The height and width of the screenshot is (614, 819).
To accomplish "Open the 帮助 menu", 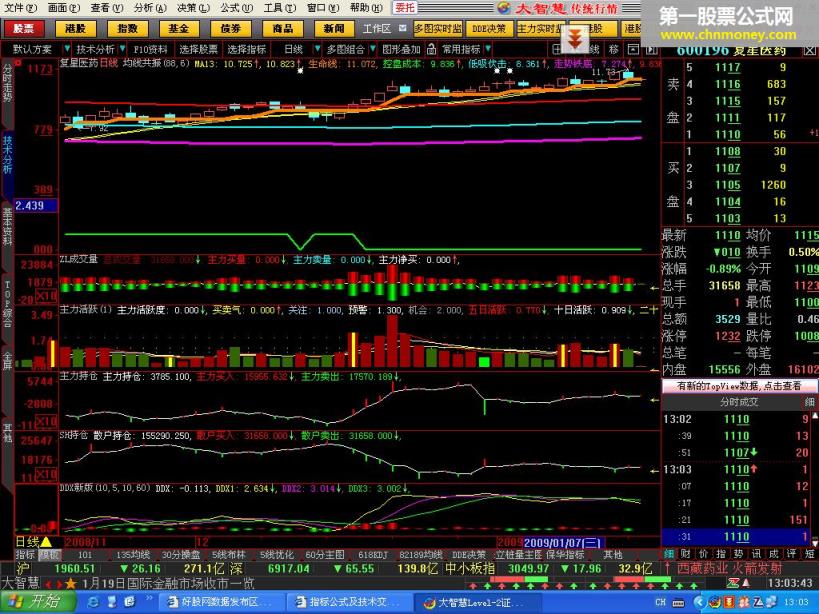I will point(366,8).
